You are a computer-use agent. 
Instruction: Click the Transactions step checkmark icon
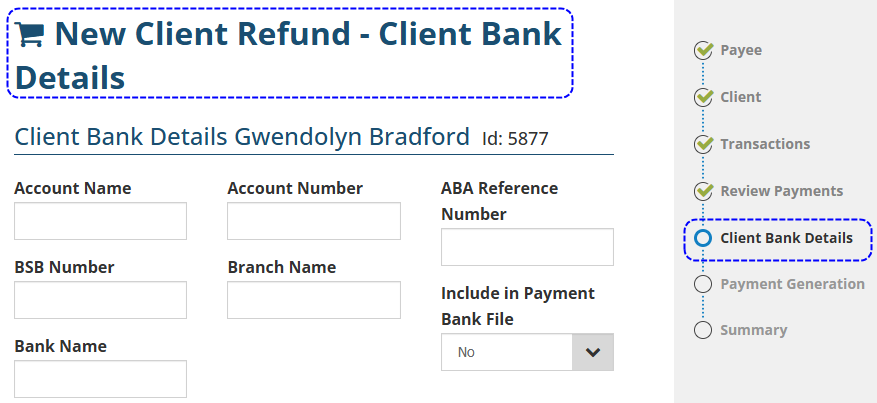click(703, 144)
